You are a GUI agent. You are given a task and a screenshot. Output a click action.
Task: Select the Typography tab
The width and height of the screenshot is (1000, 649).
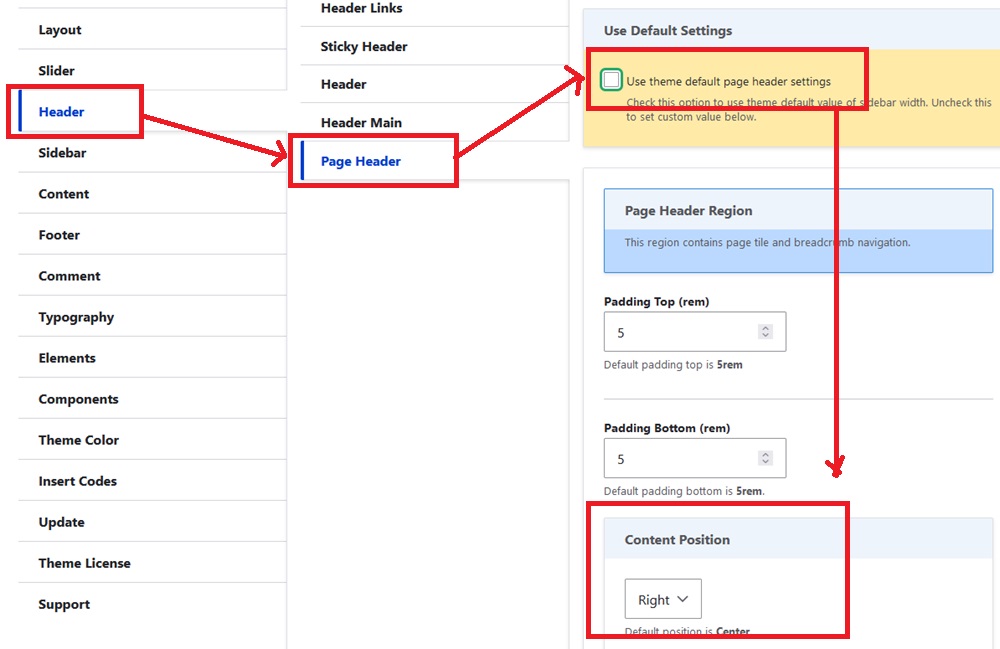coord(76,317)
